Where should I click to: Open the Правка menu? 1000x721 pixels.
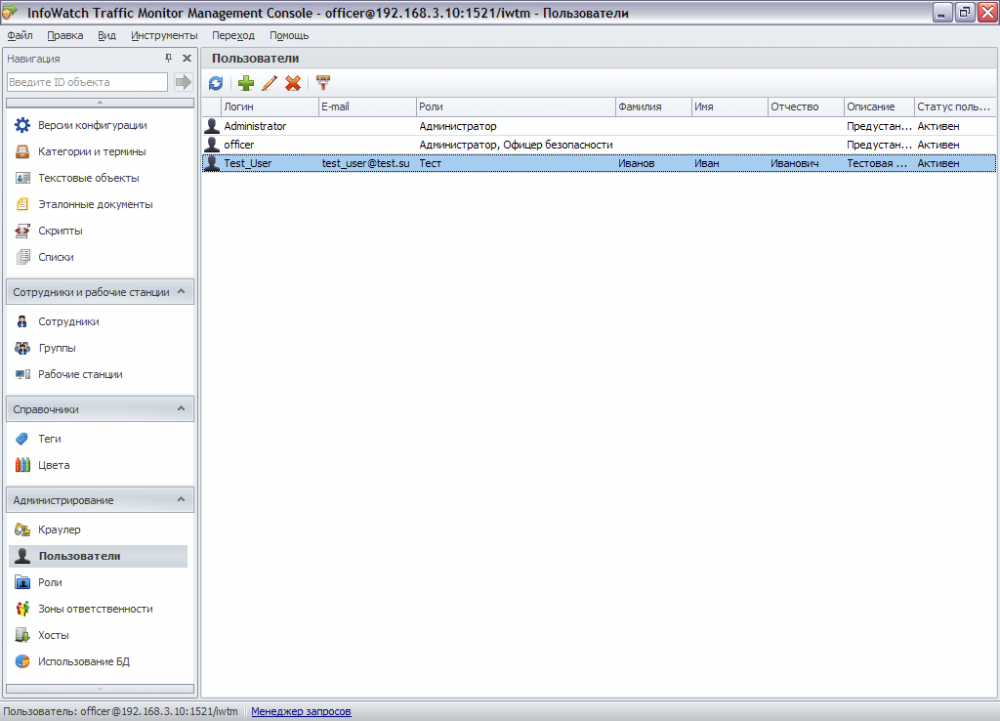65,36
